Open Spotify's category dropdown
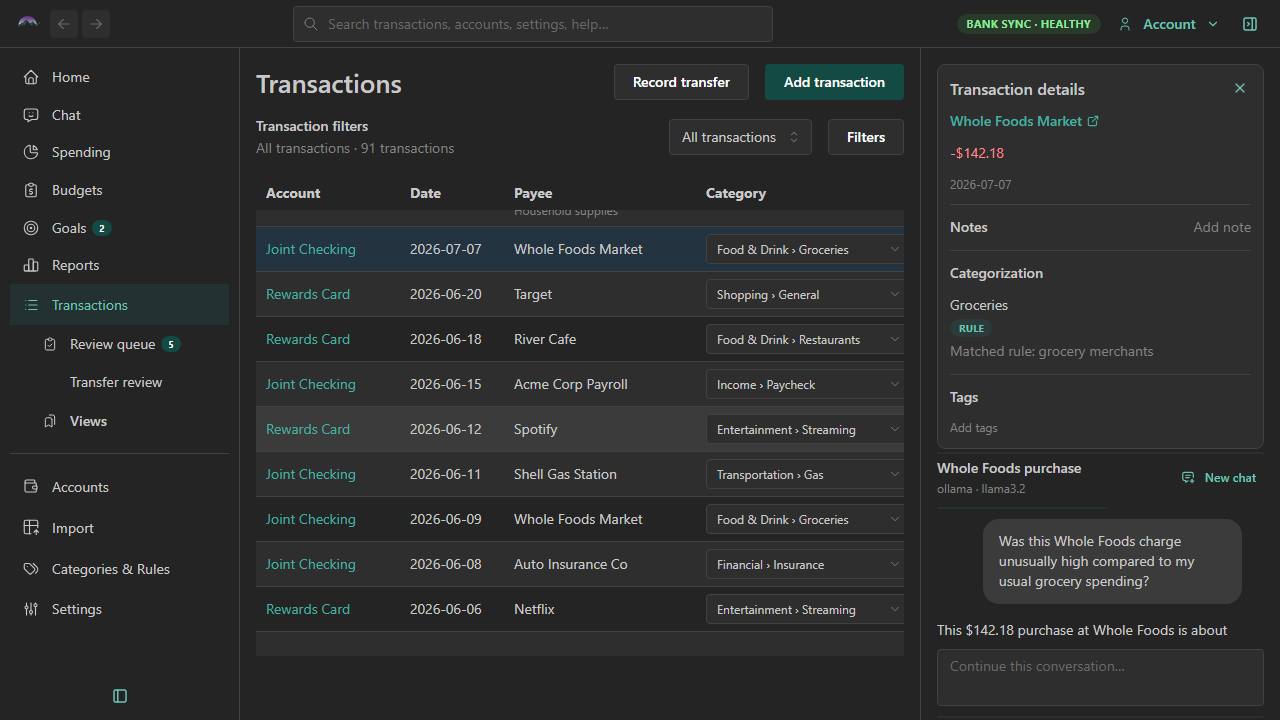1280x720 pixels. point(806,429)
